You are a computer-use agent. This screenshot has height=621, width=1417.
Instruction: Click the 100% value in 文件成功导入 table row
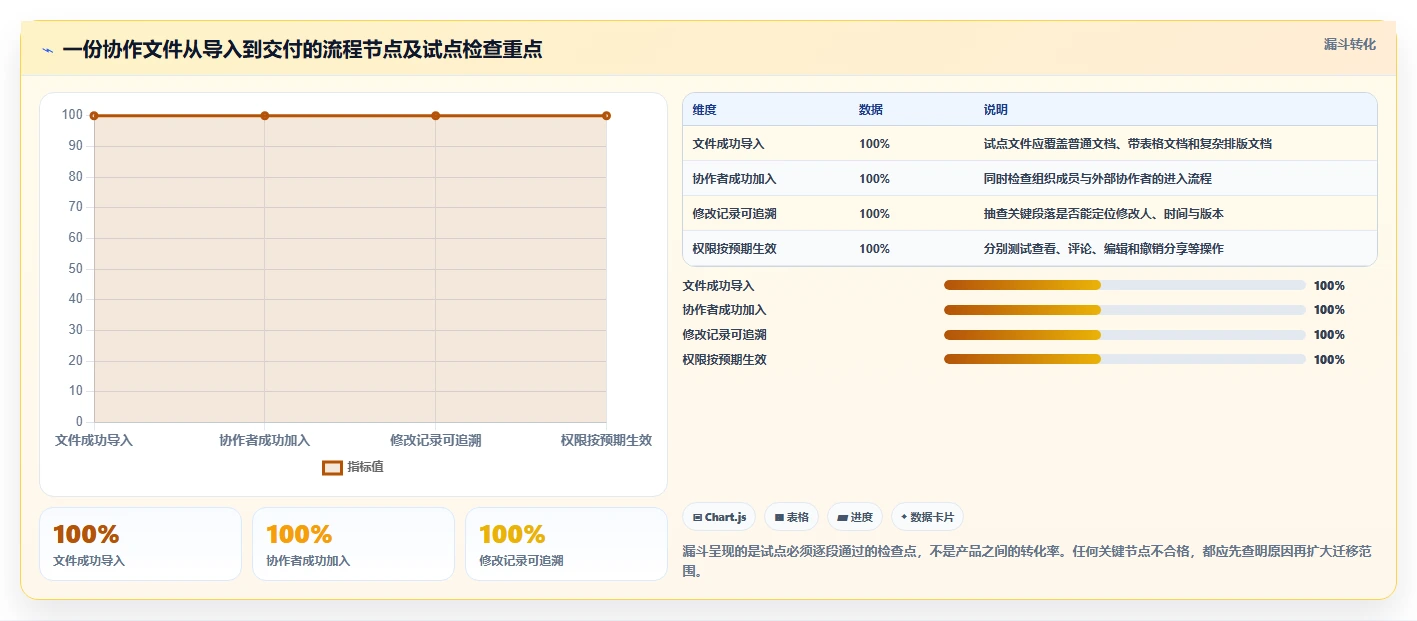(874, 144)
